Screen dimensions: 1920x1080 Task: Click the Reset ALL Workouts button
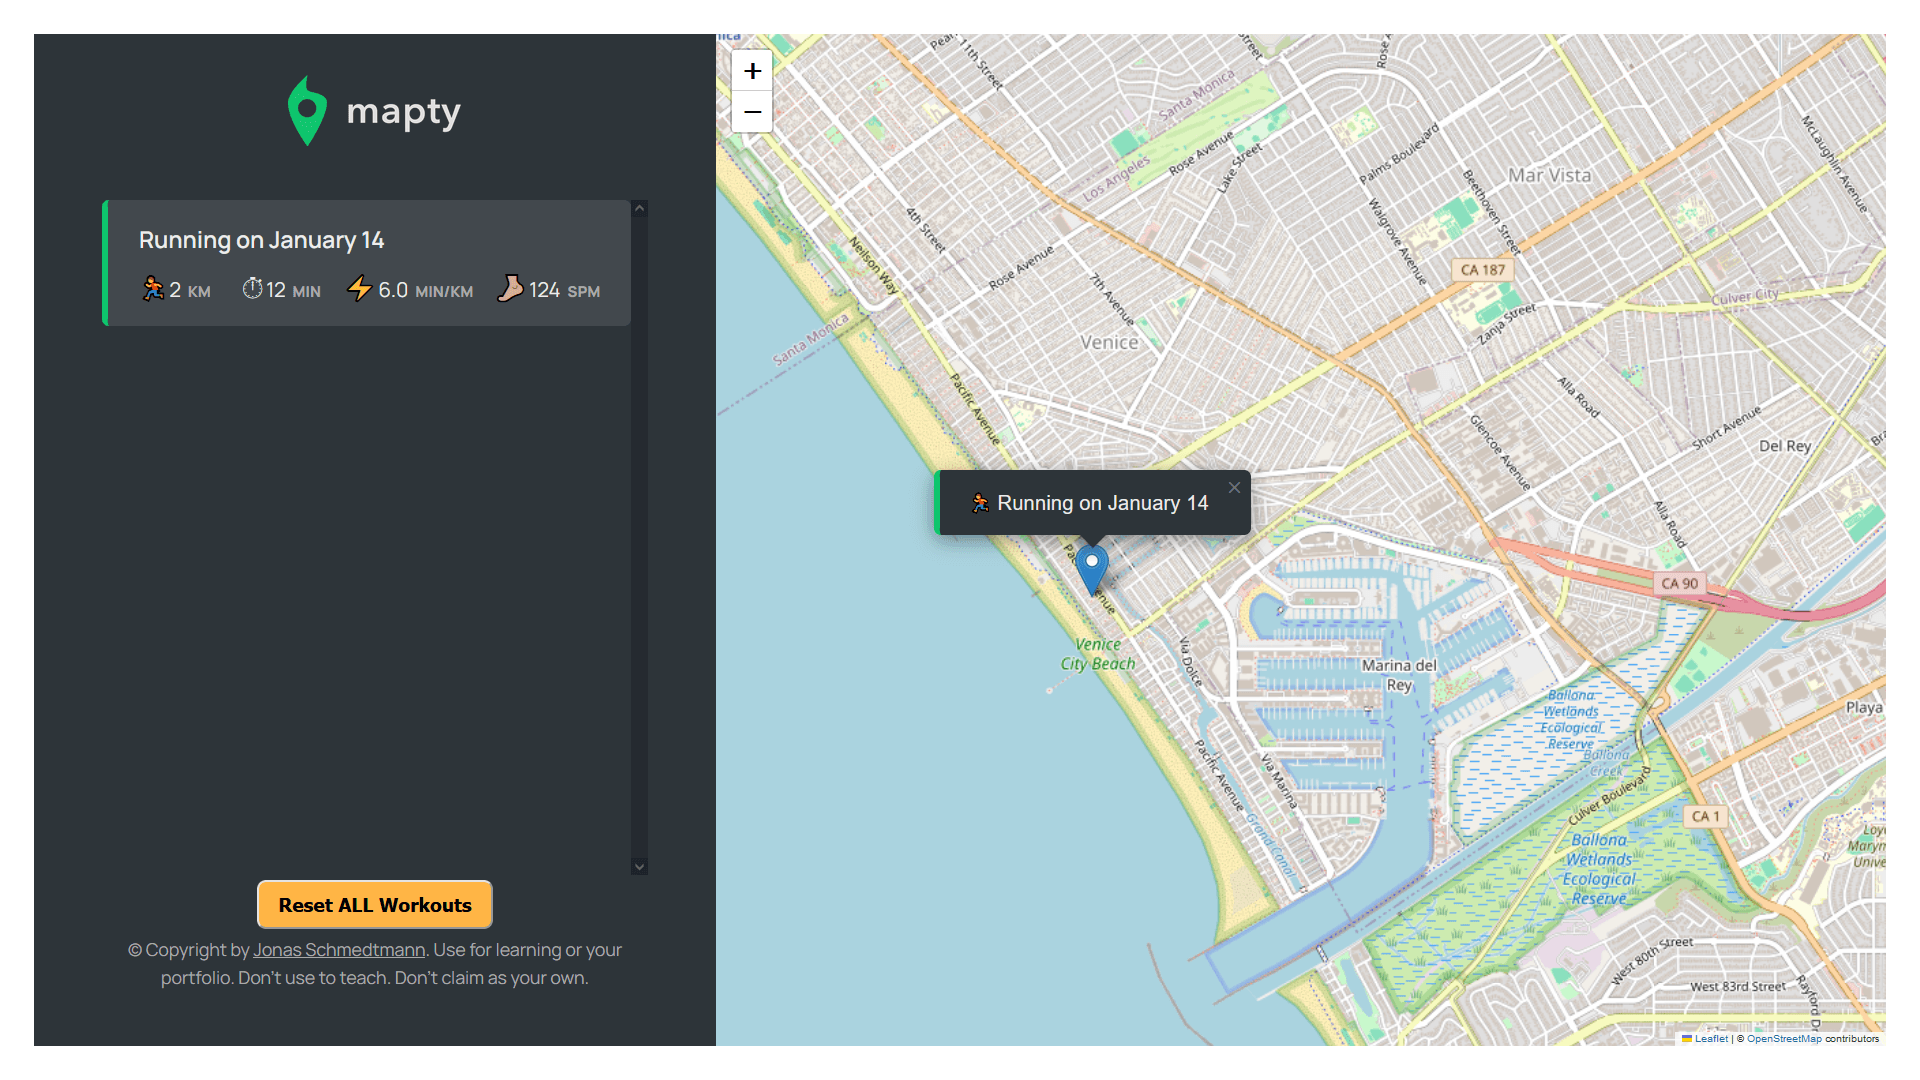[x=373, y=905]
